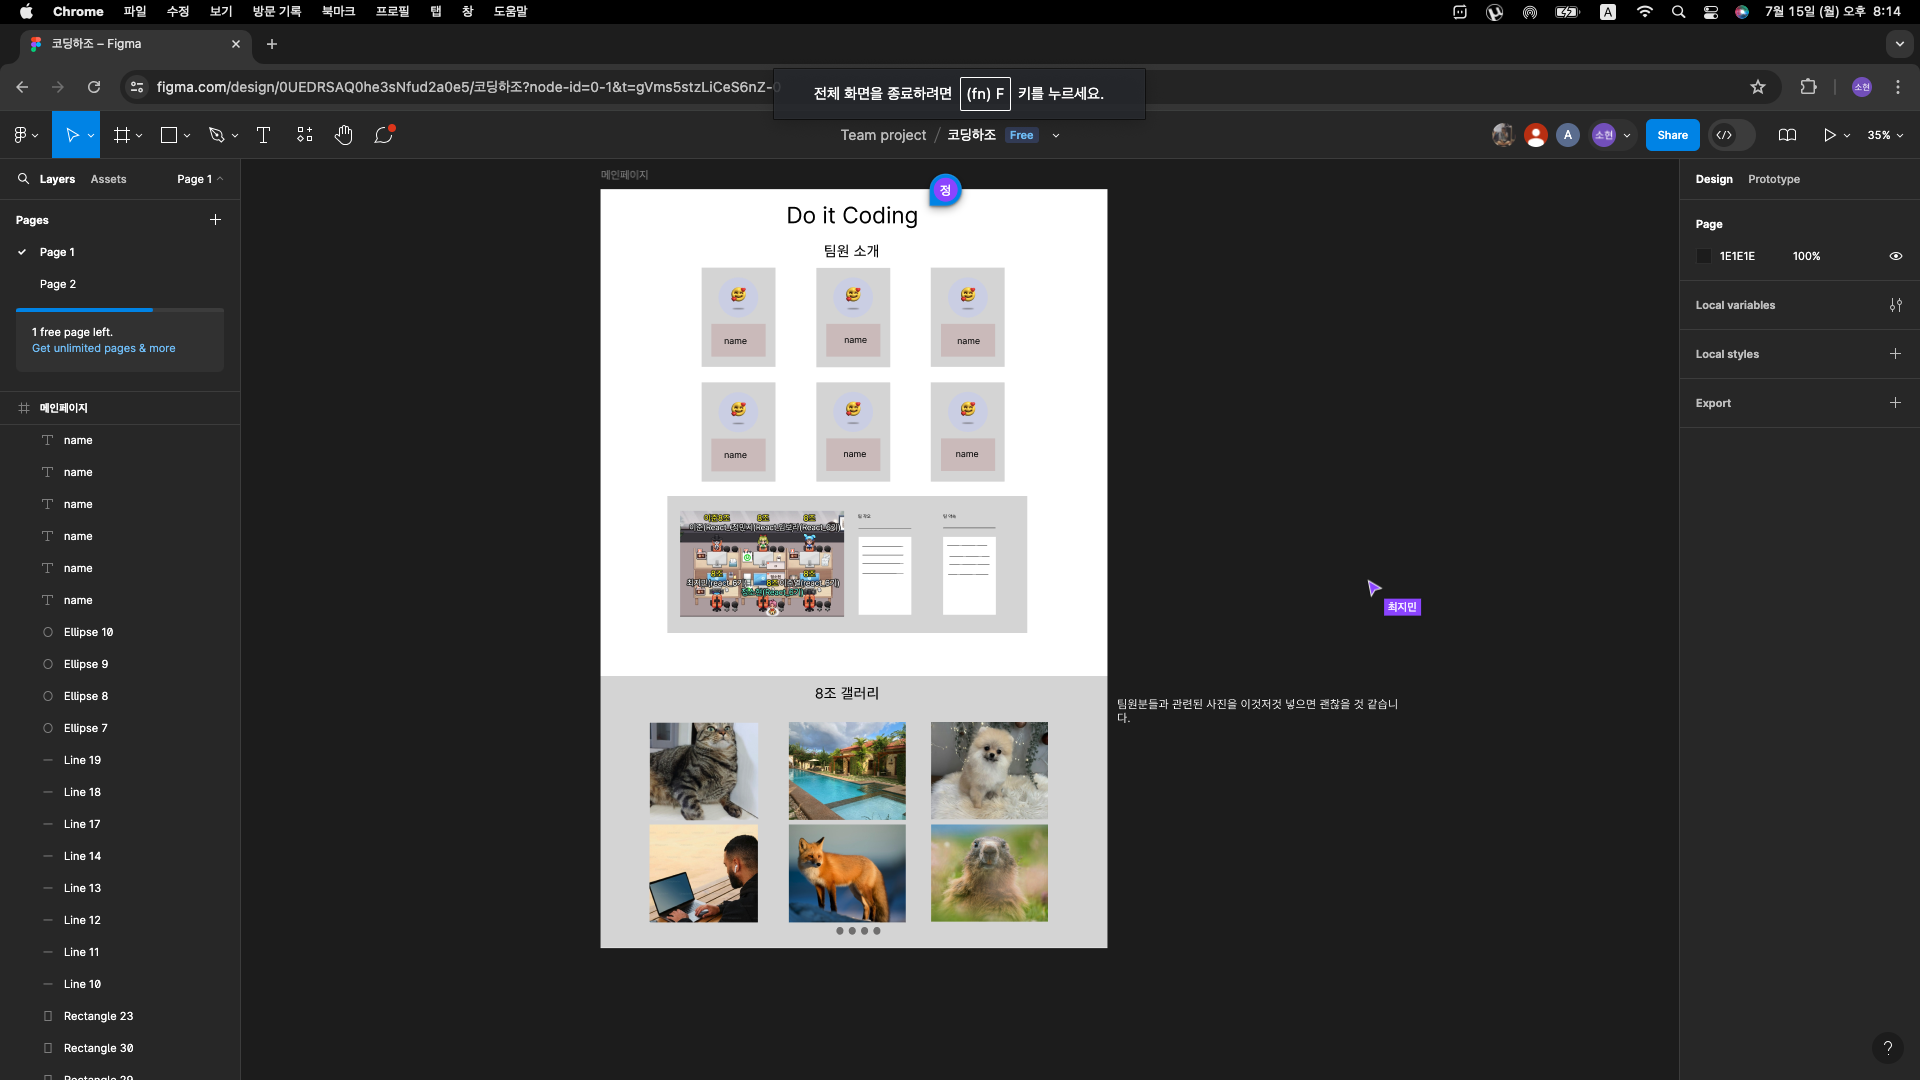1920x1080 pixels.
Task: Click the Share button top right
Action: [1673, 135]
